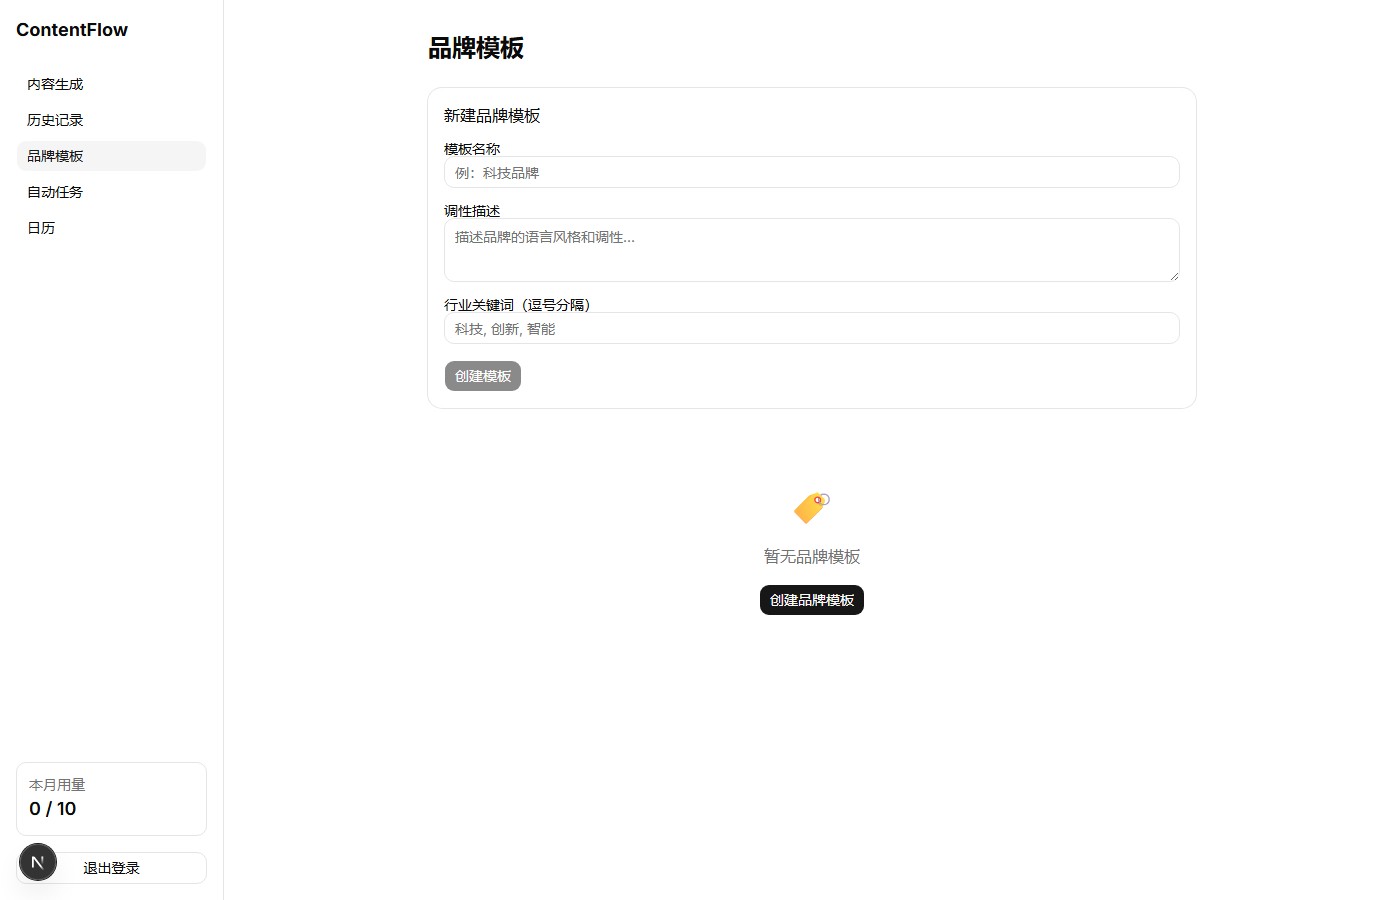Click the yellow tag icon above 暂无品牌模板

811,508
